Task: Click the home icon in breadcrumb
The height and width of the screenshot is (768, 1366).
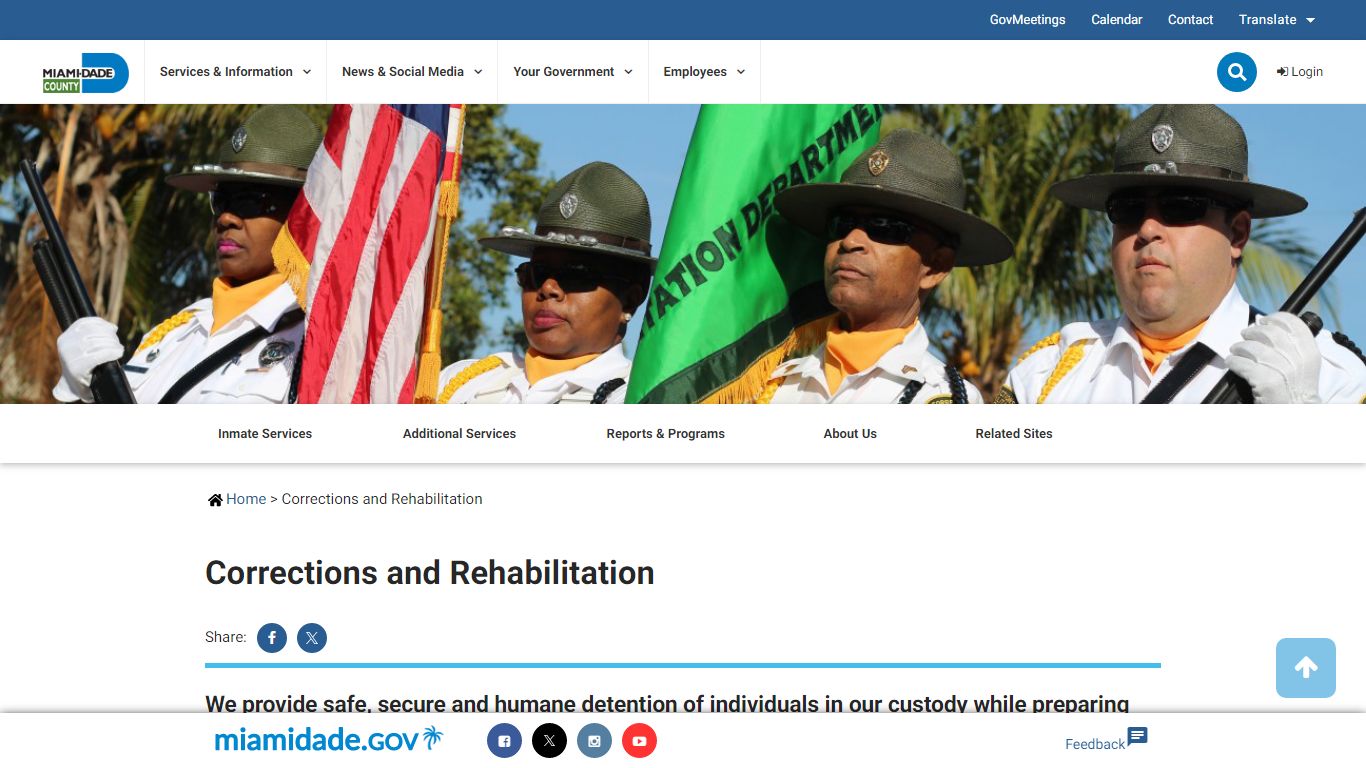Action: point(215,500)
